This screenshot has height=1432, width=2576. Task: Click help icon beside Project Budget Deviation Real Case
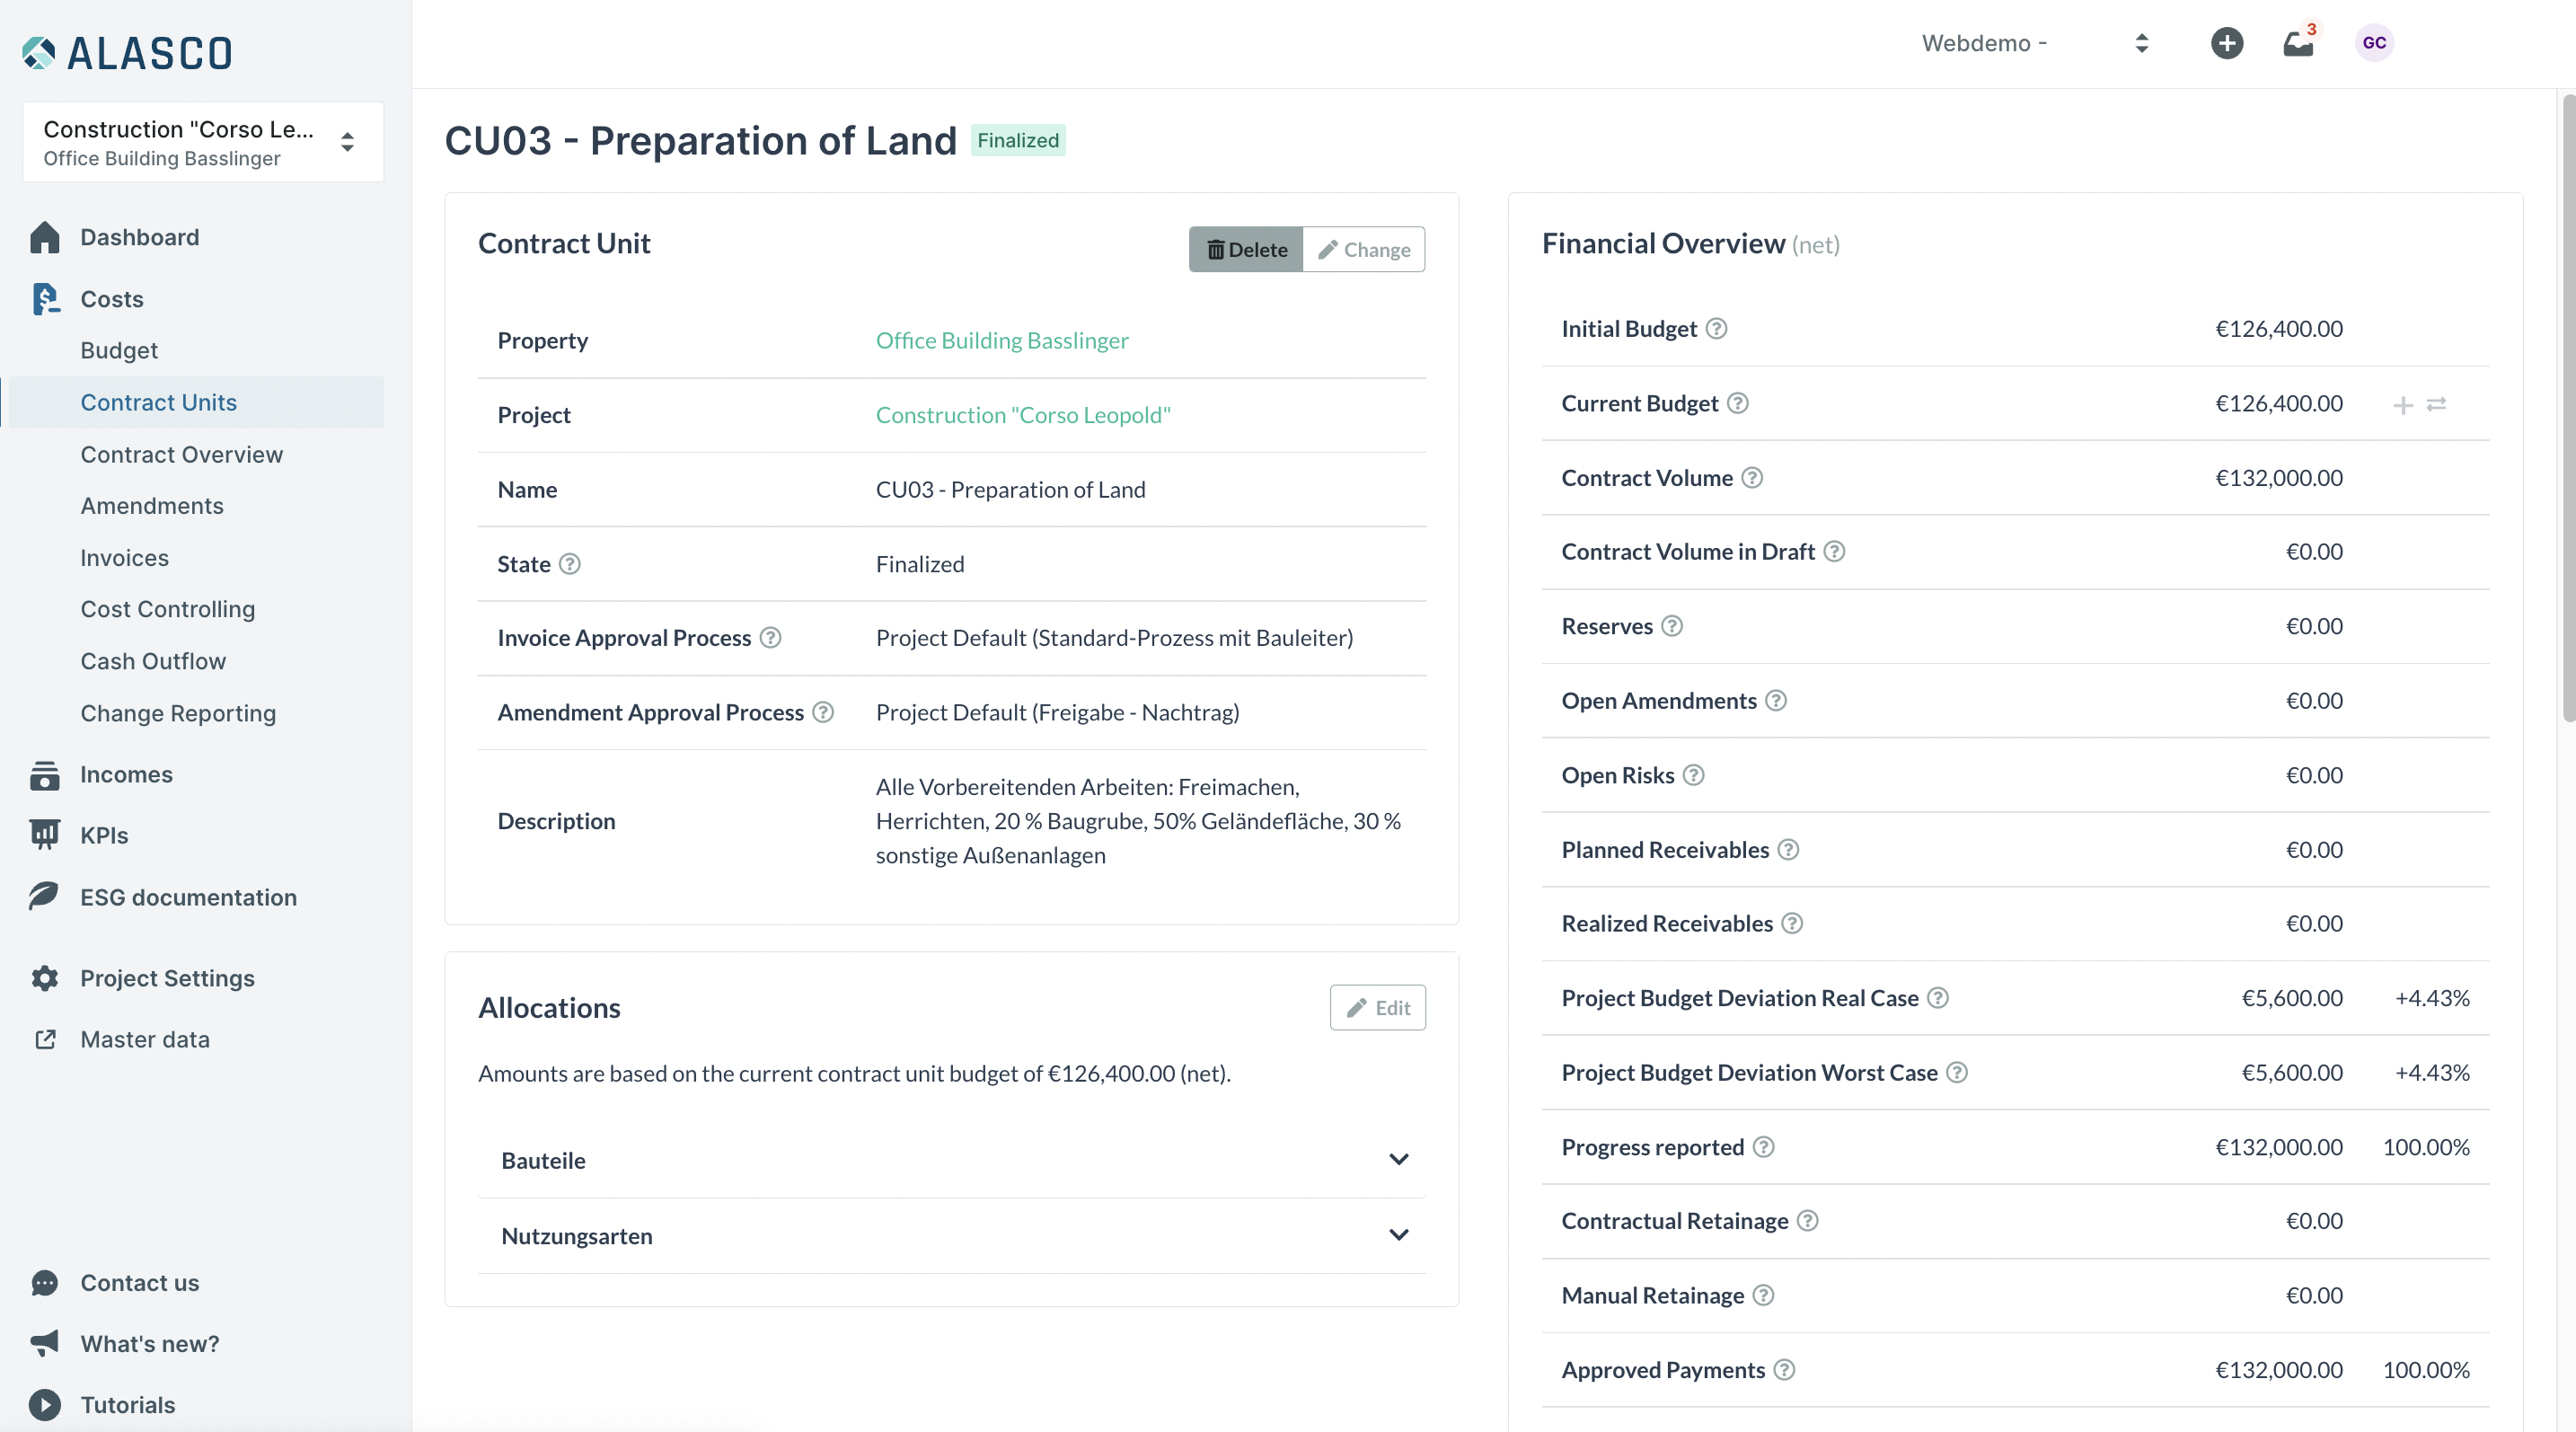(x=1938, y=998)
